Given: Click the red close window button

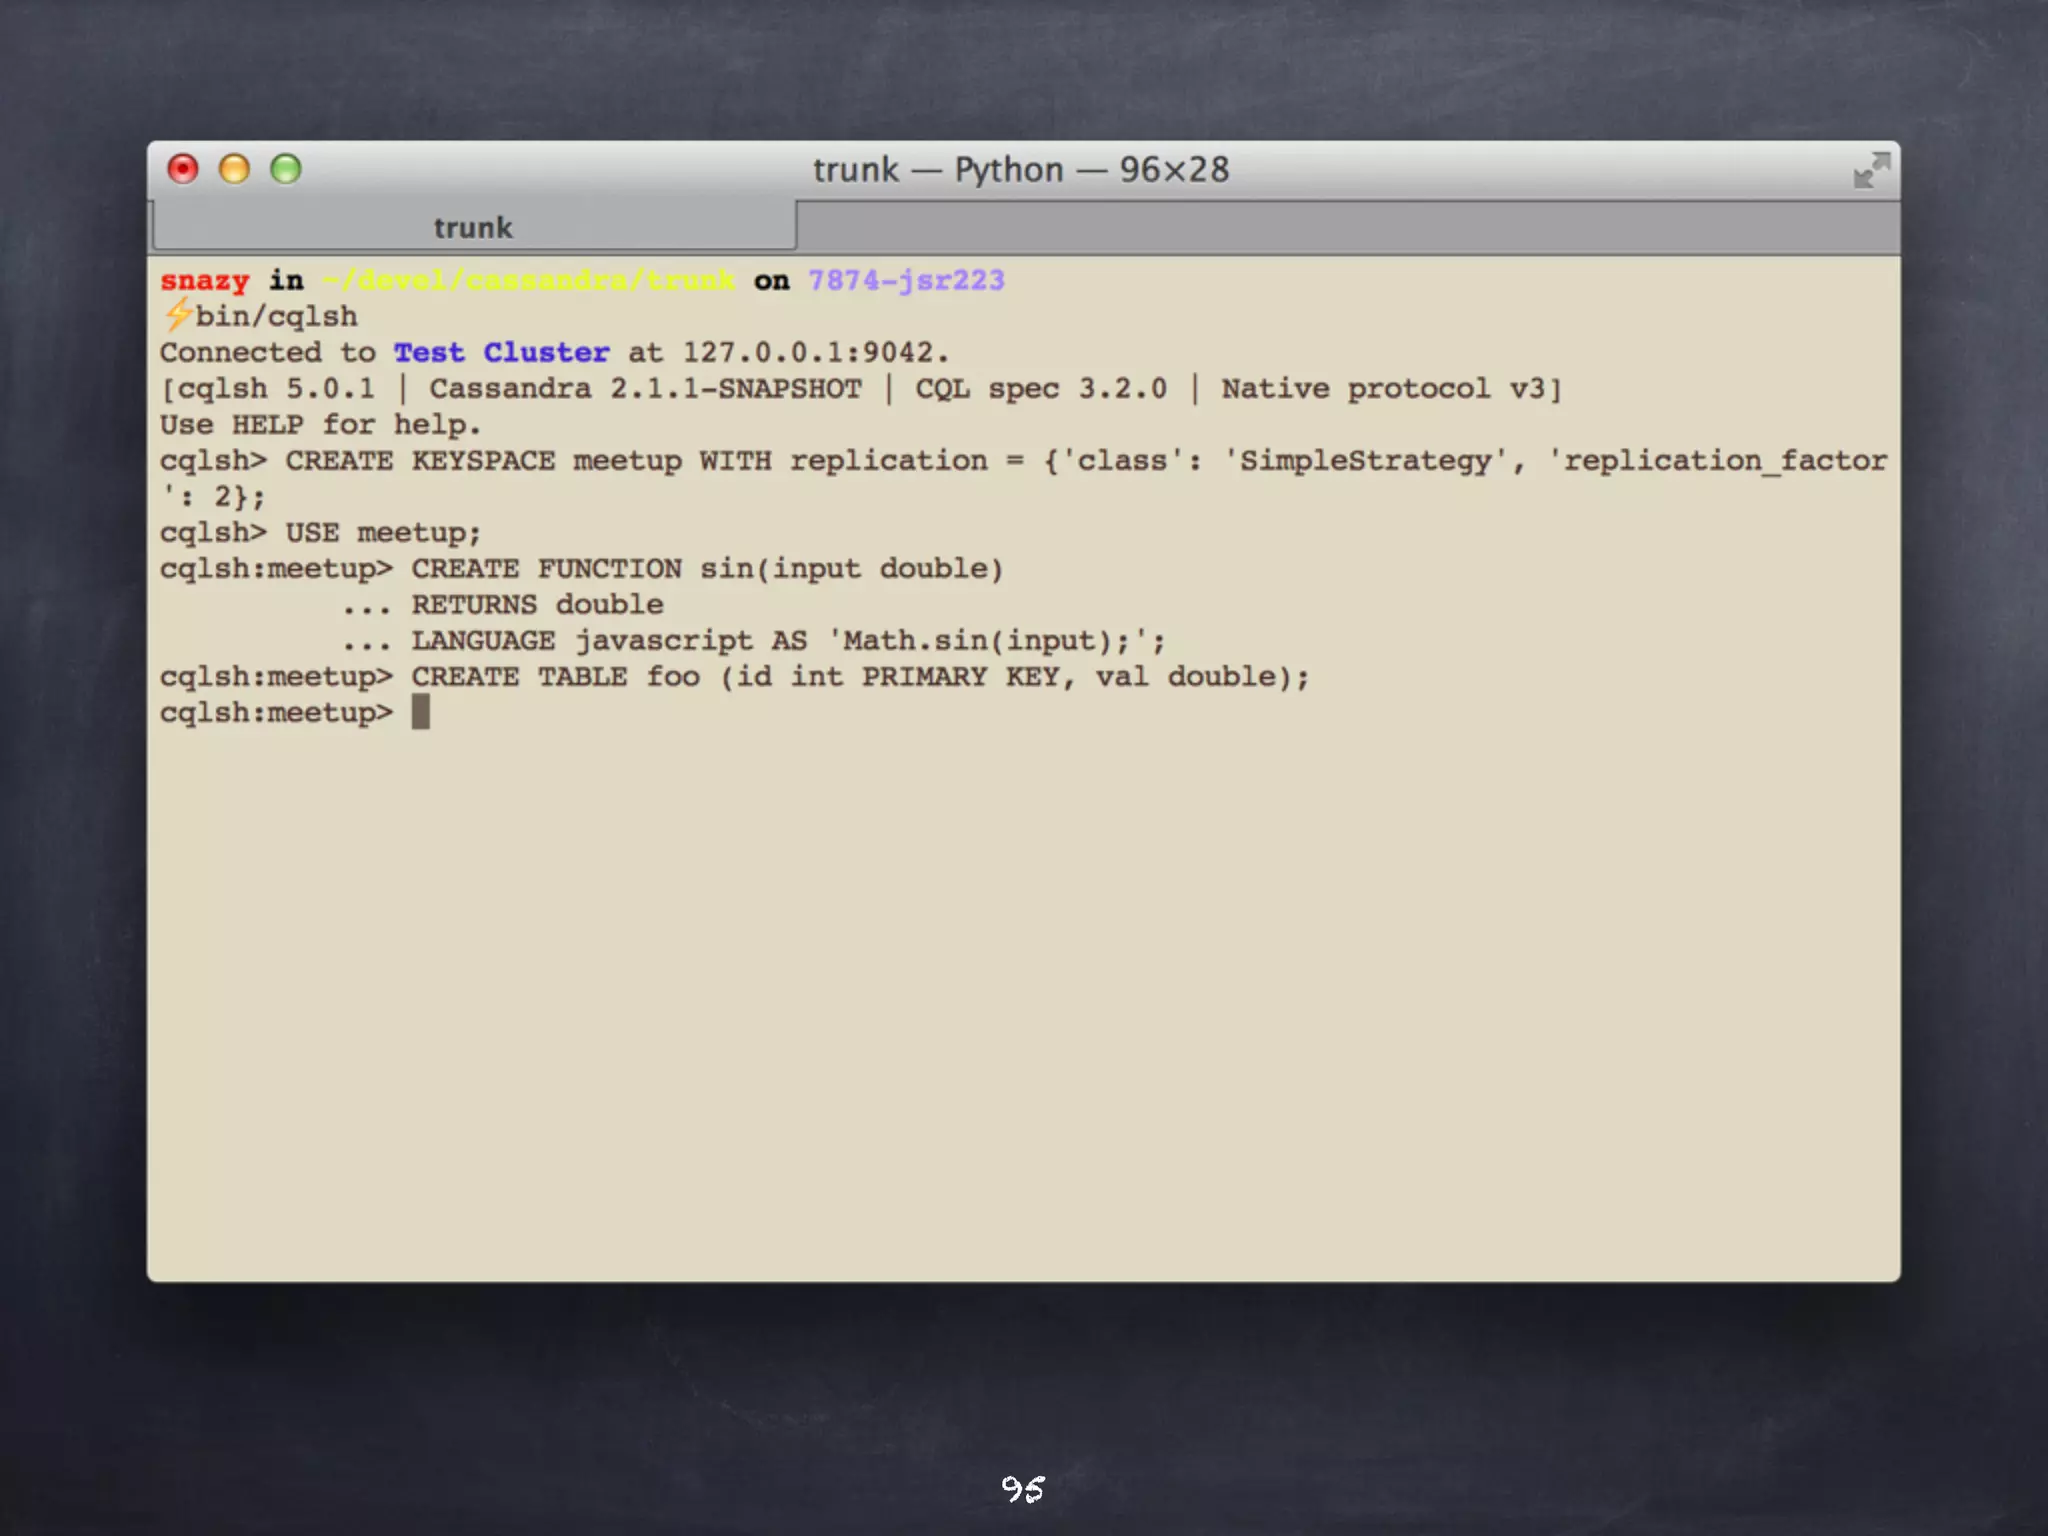Looking at the screenshot, I should click(183, 169).
